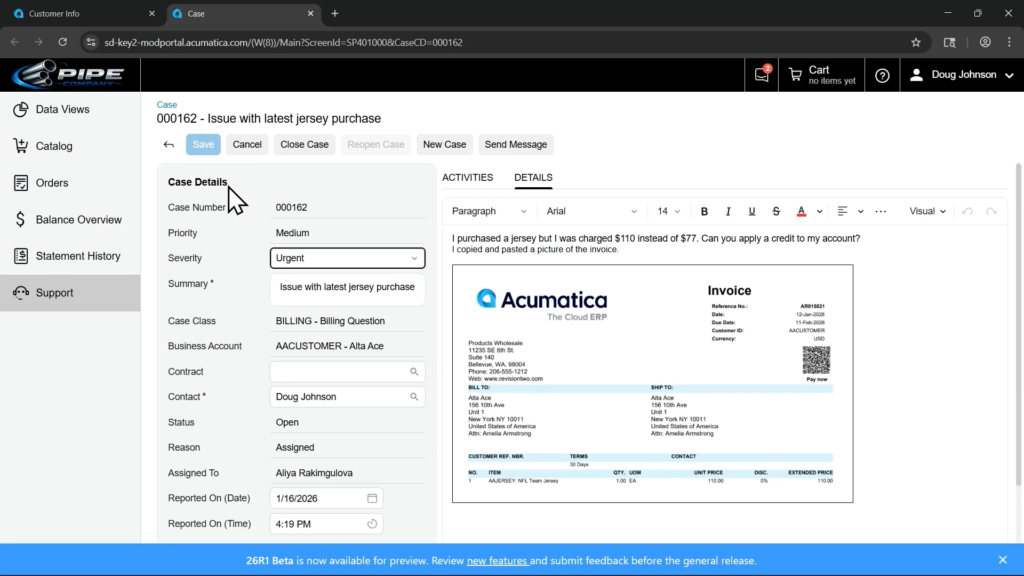Open calendar picker for Reported On date
Viewport: 1024px width, 576px height.
372,498
